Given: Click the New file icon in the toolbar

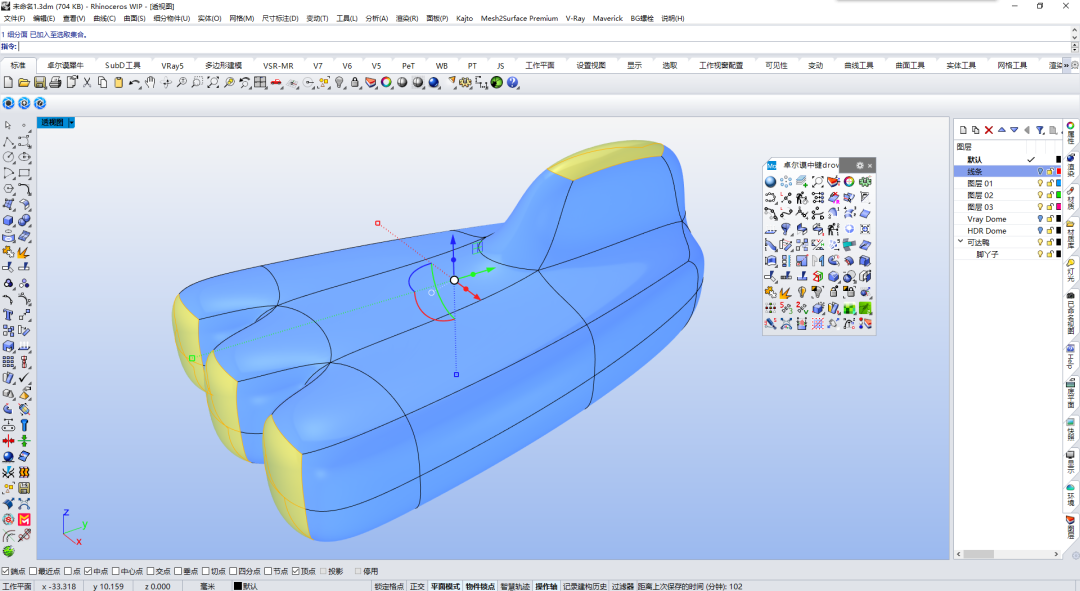Looking at the screenshot, I should coord(8,83).
